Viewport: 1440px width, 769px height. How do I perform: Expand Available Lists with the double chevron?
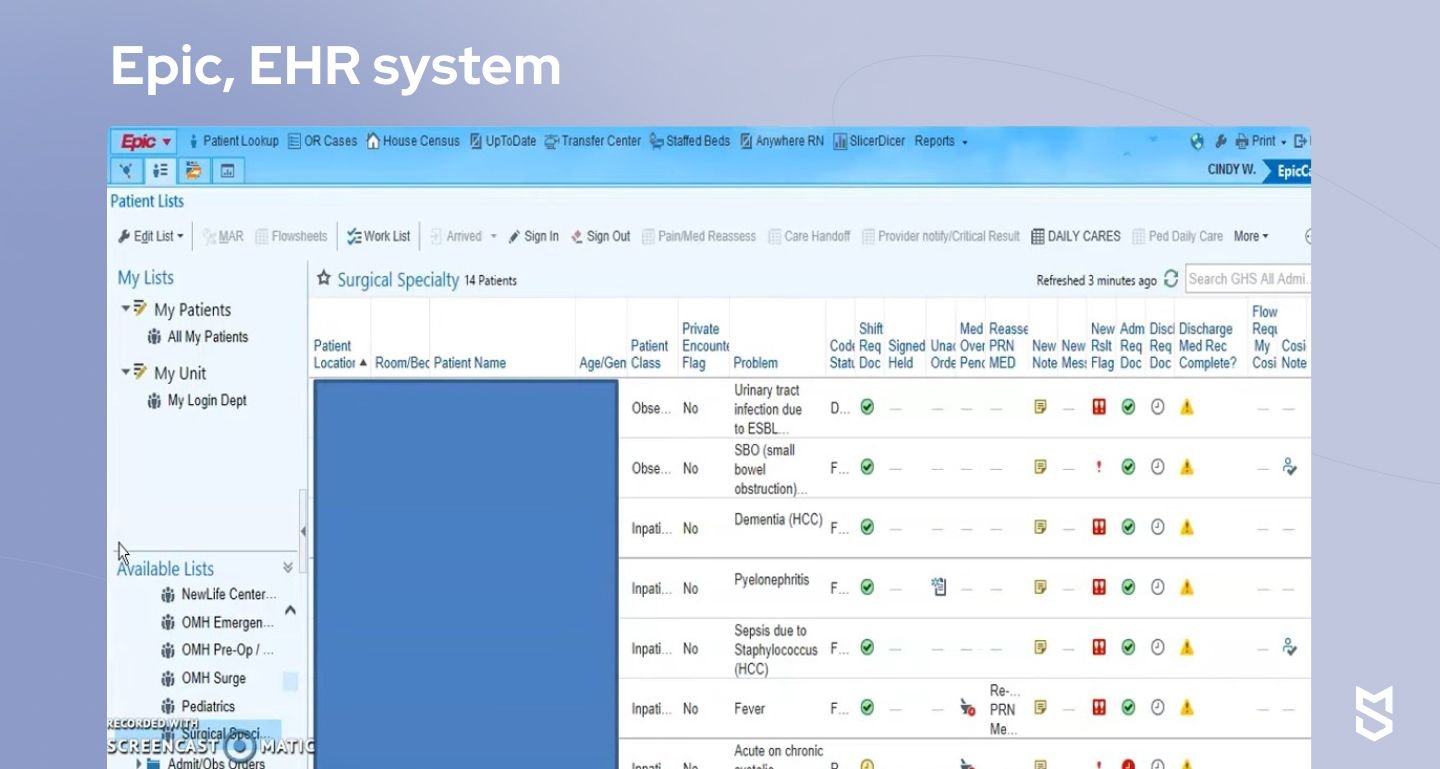tap(288, 567)
